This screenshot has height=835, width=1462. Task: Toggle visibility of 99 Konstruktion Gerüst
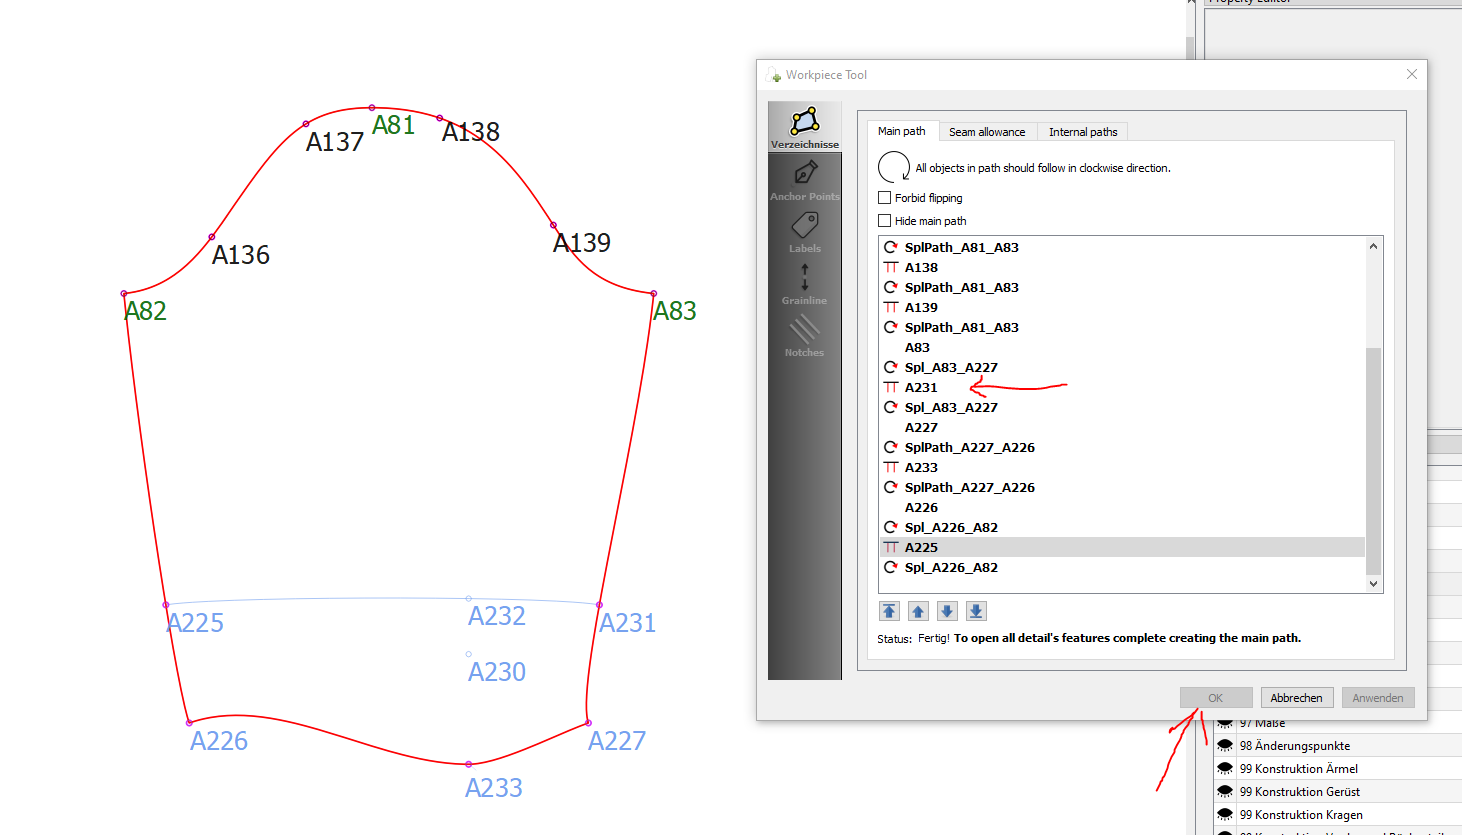[x=1225, y=792]
